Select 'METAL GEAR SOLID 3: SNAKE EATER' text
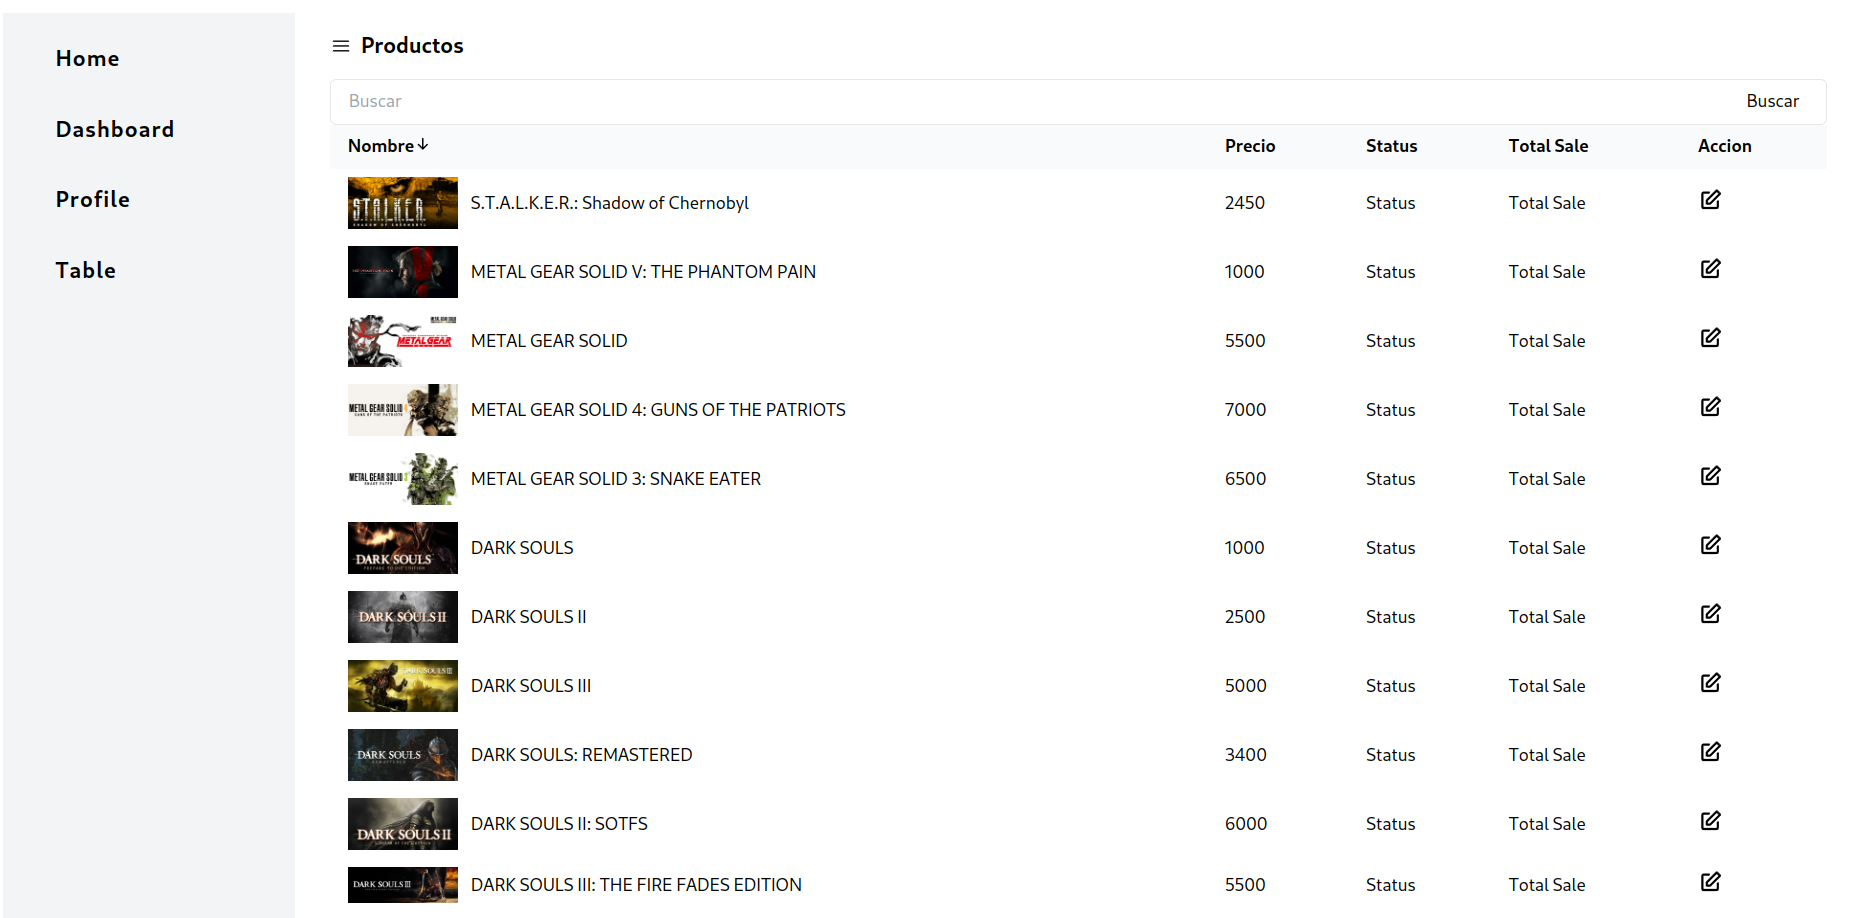Screen dimensions: 1855x918 [x=616, y=479]
